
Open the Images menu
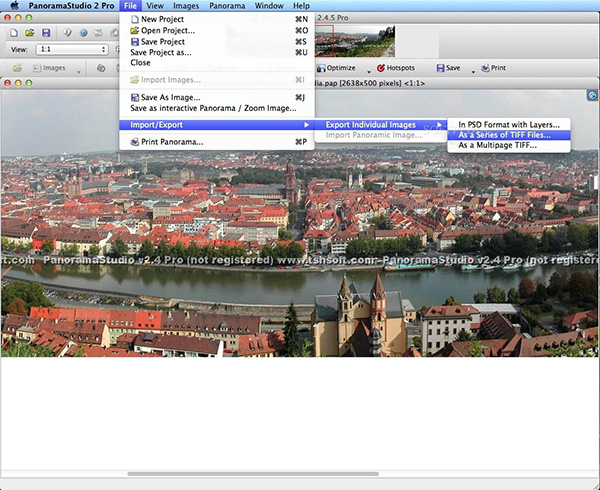[x=186, y=6]
